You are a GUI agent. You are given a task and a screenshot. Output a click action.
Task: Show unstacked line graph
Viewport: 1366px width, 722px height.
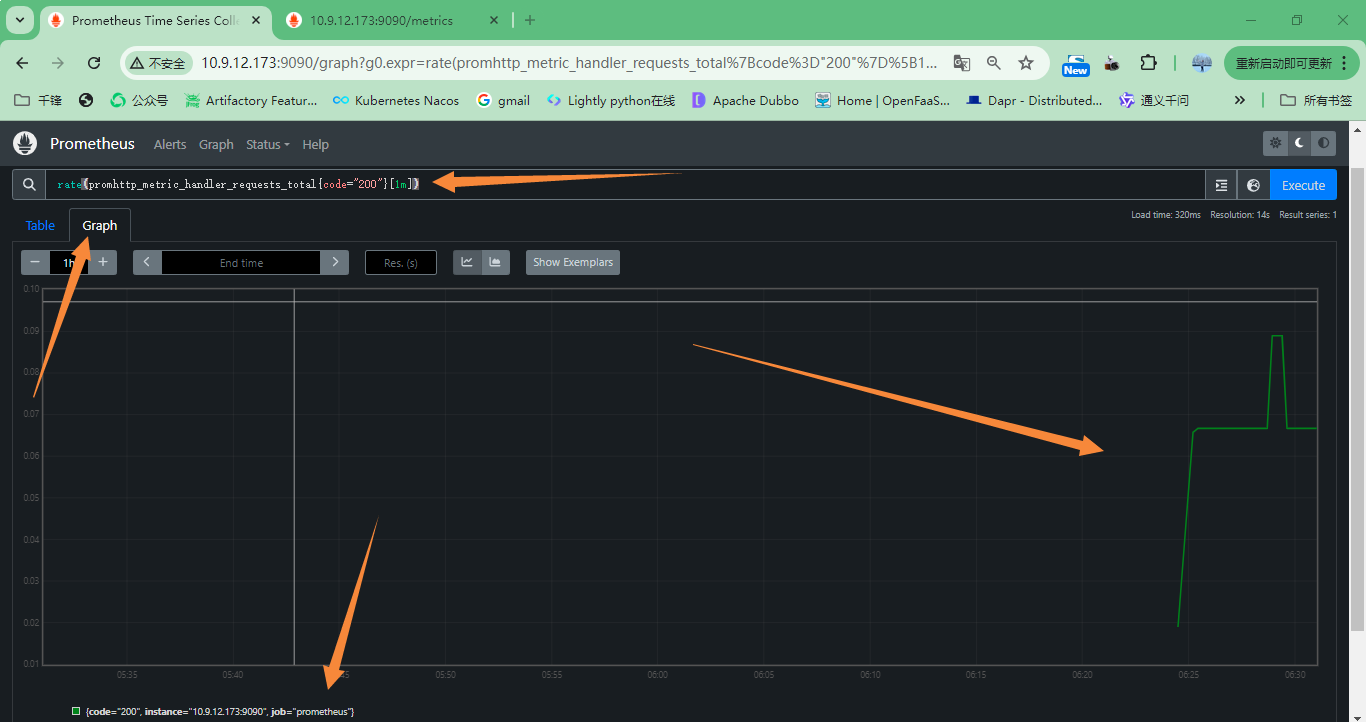(x=467, y=262)
